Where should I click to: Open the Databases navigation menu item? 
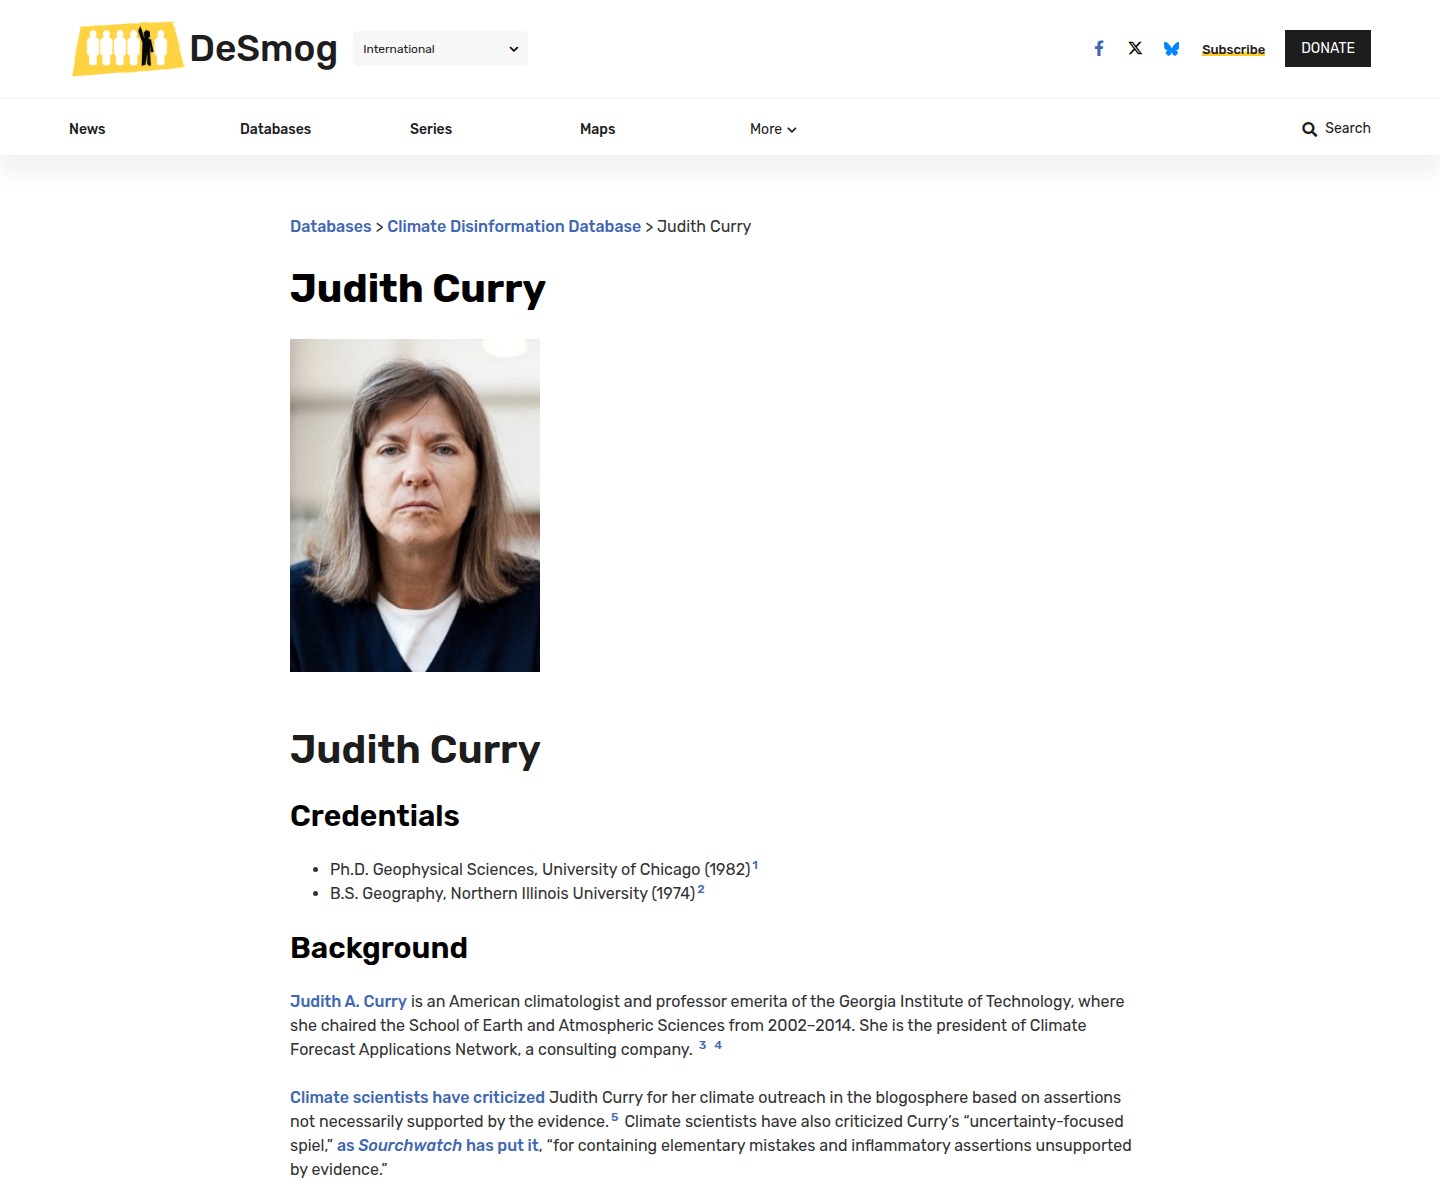tap(275, 129)
